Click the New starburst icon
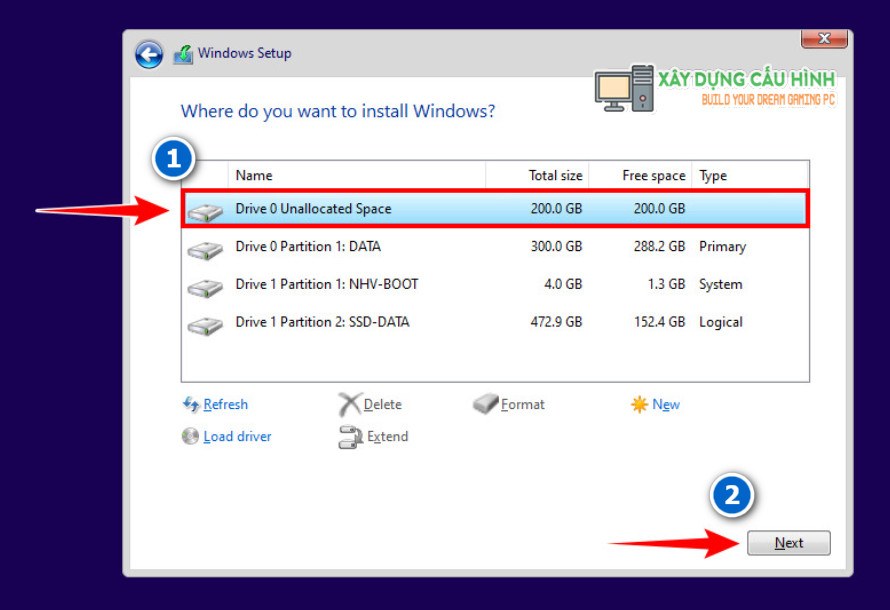890x610 pixels. tap(639, 404)
